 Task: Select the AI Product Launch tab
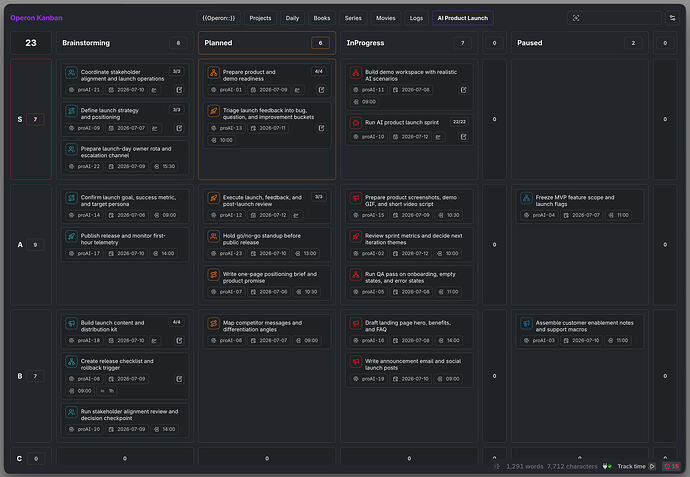[x=462, y=18]
